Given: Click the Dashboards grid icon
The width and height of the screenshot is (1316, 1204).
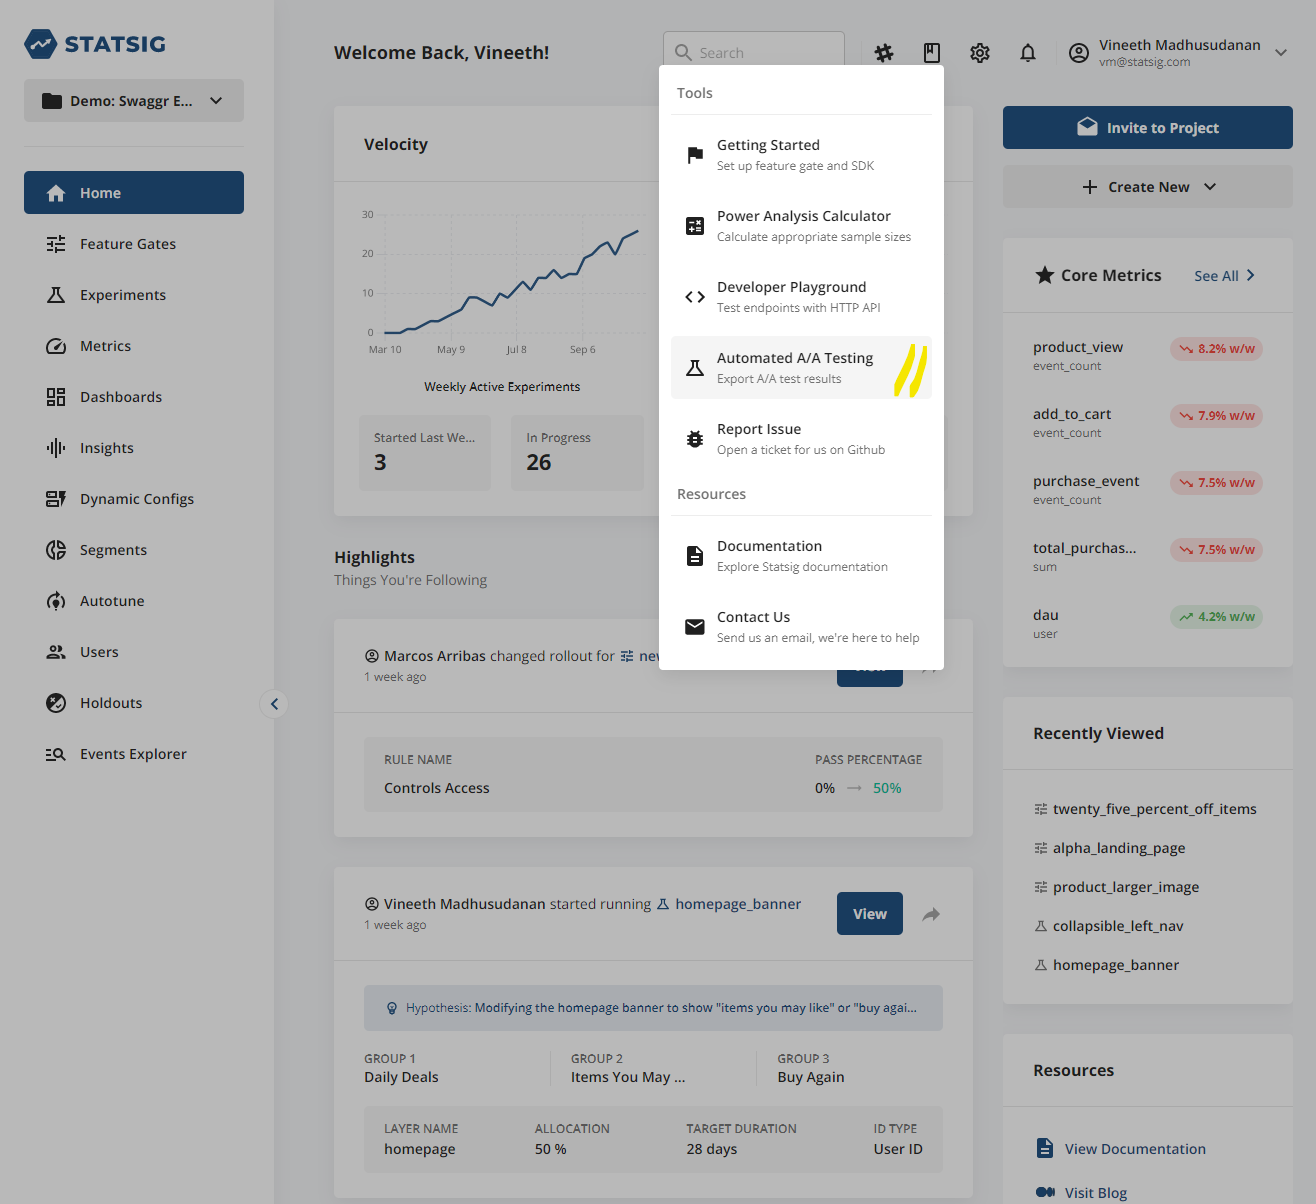Looking at the screenshot, I should (x=56, y=397).
